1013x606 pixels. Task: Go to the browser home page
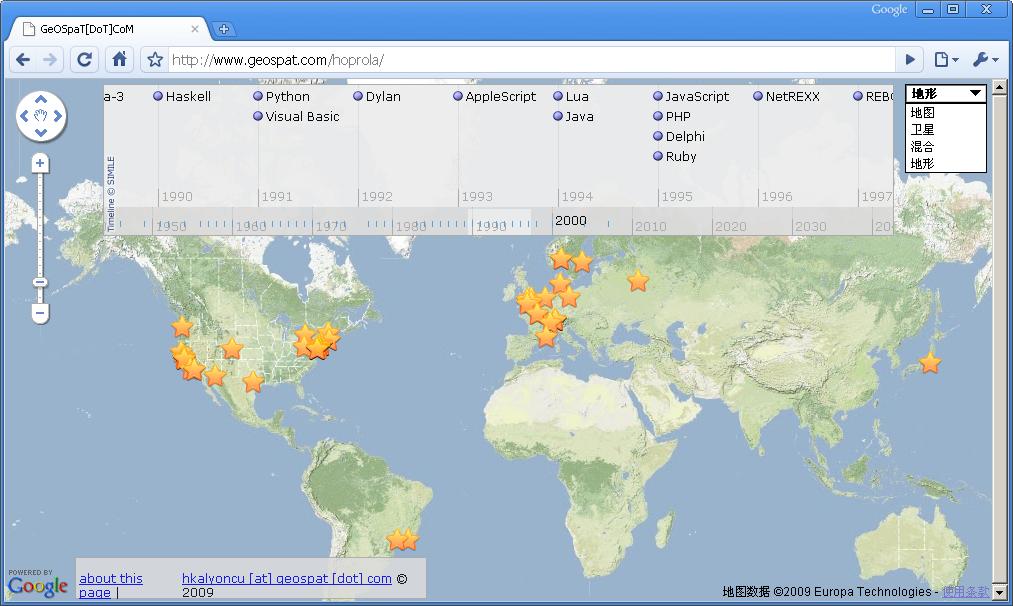point(119,60)
